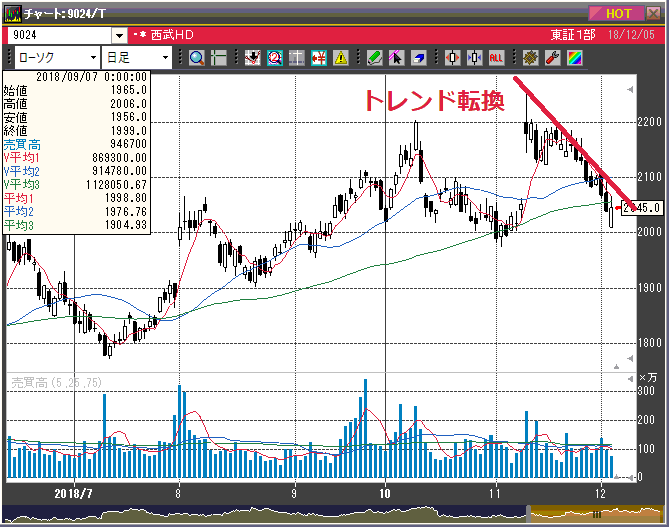Click the 平均2 1976.76 row
The width and height of the screenshot is (669, 527).
76,212
